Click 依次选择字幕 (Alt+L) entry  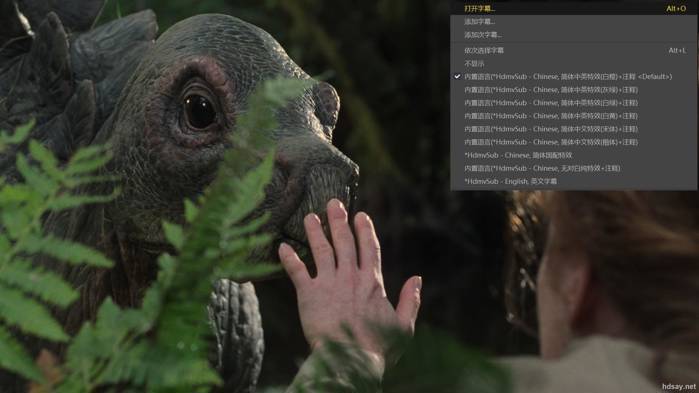coord(574,50)
